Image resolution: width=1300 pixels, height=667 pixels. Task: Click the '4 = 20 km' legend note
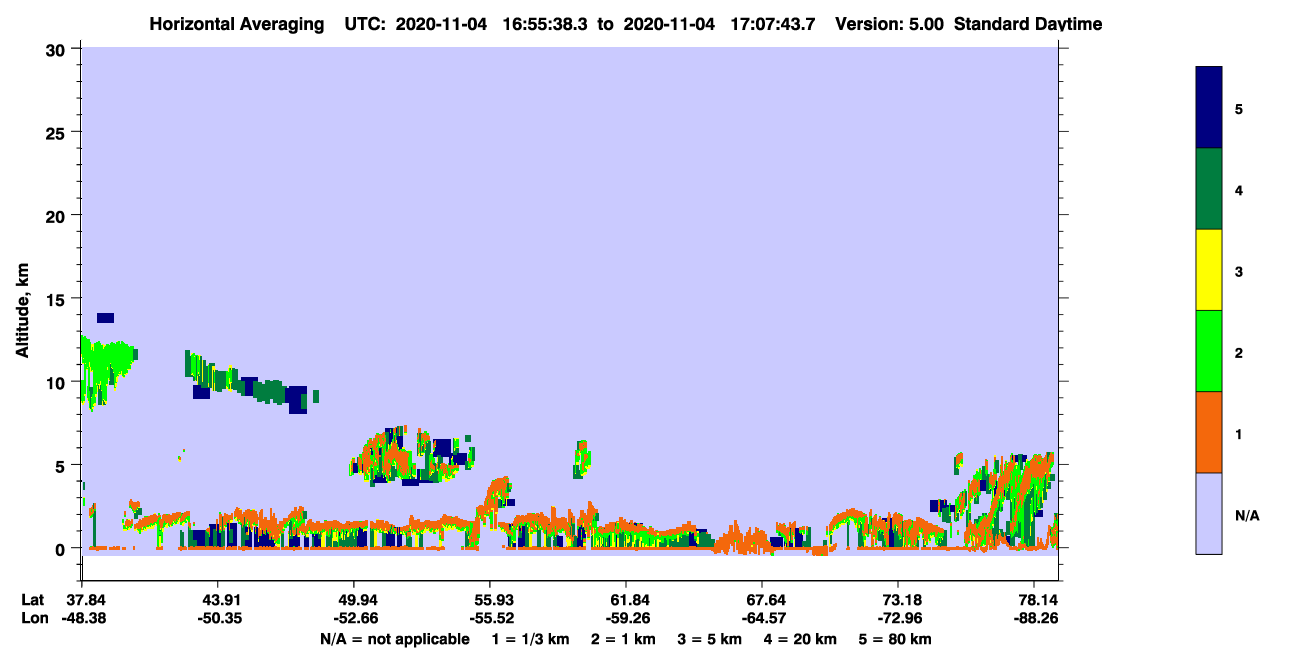[x=800, y=639]
